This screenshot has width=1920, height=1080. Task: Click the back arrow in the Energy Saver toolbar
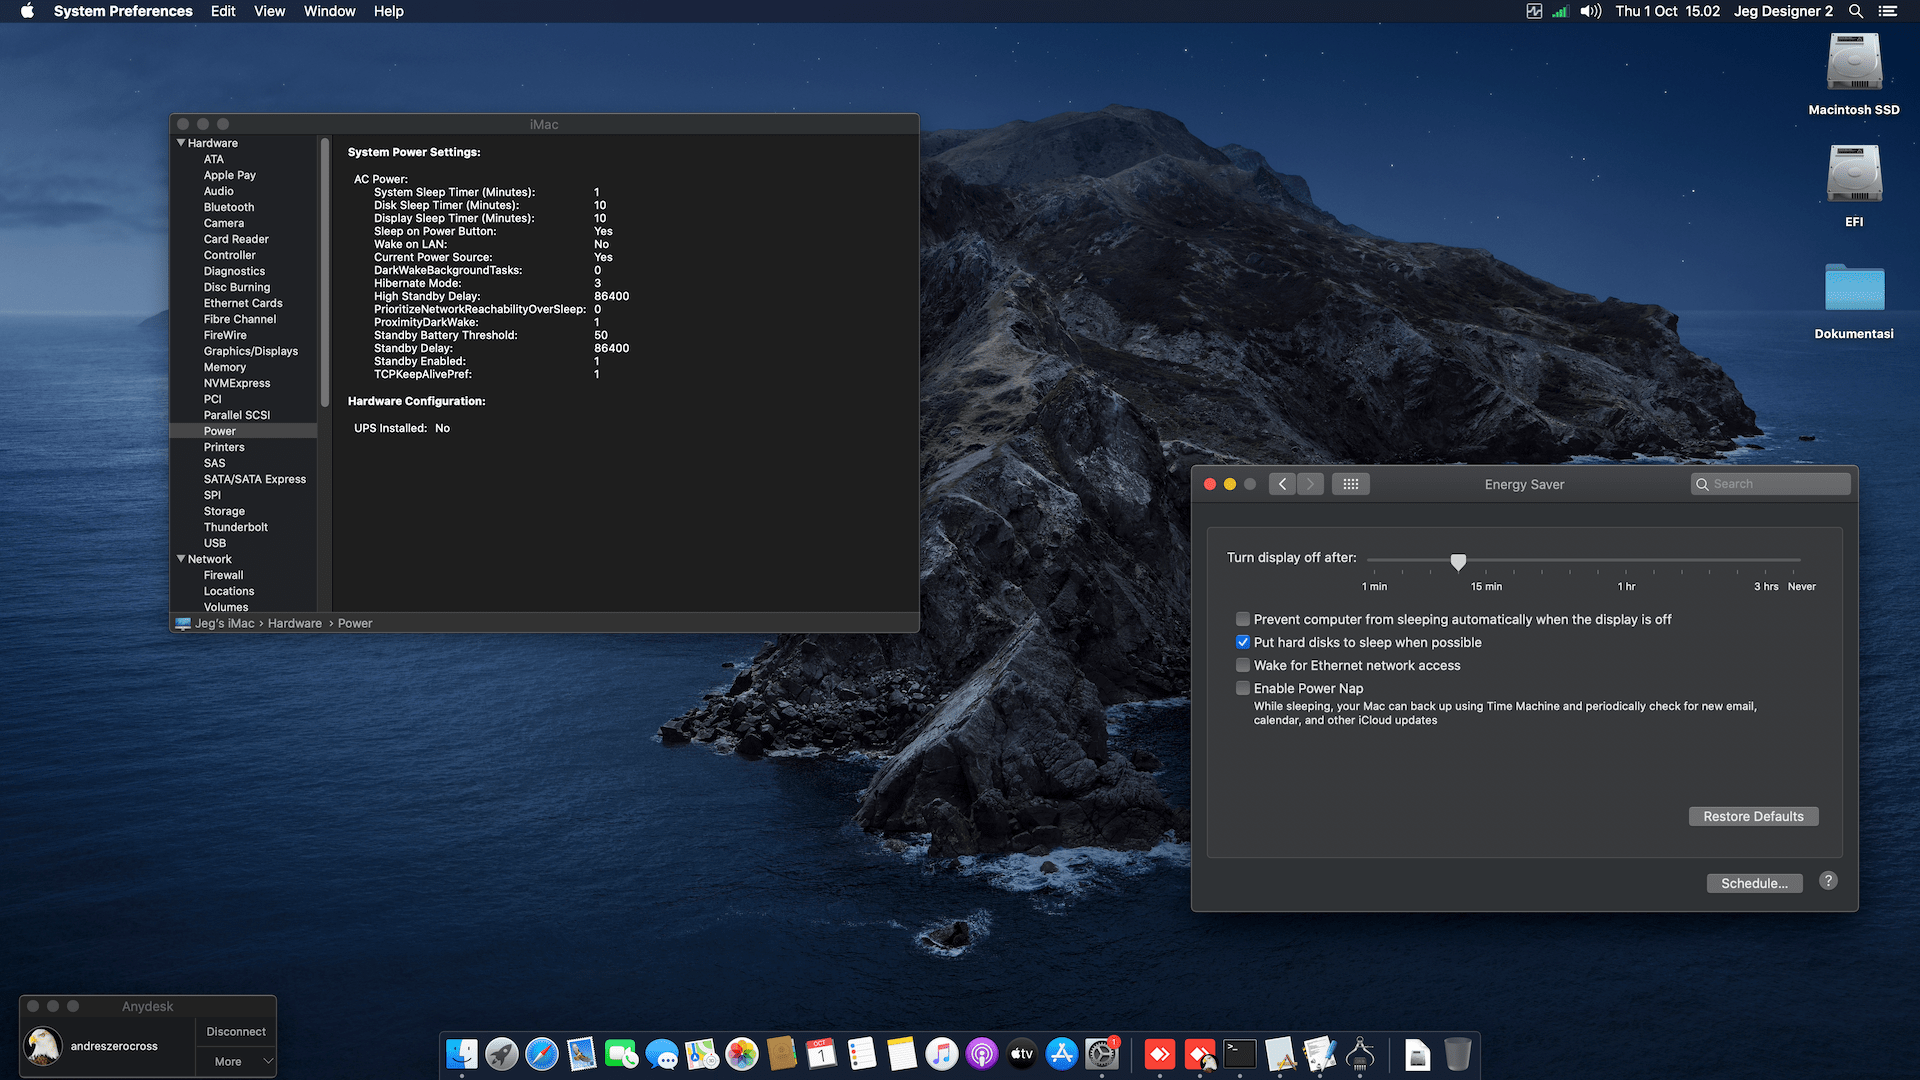(1282, 484)
